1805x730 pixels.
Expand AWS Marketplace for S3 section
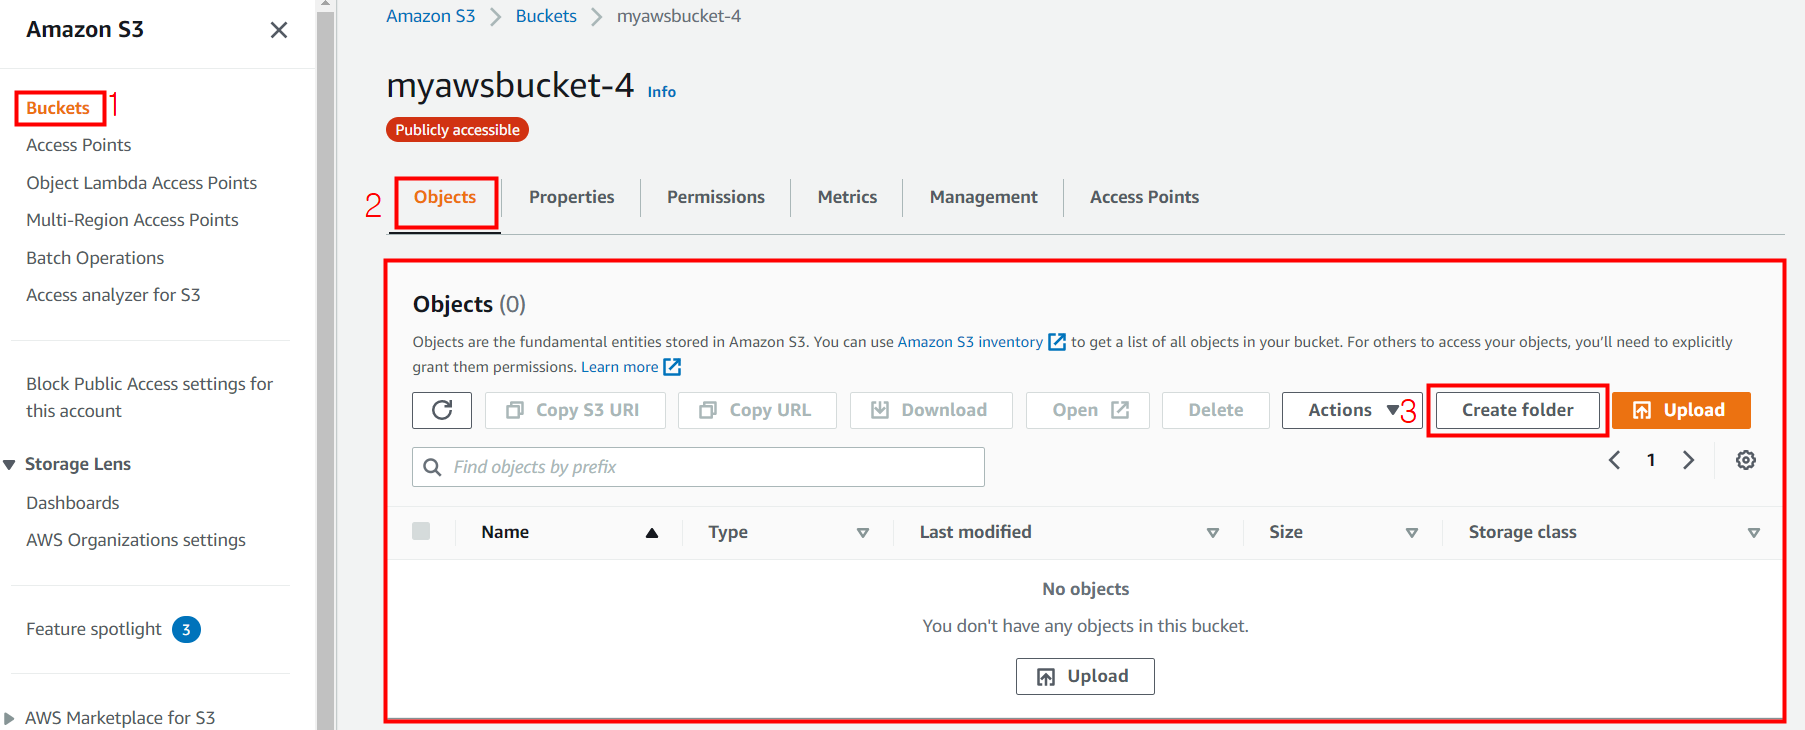(9, 718)
